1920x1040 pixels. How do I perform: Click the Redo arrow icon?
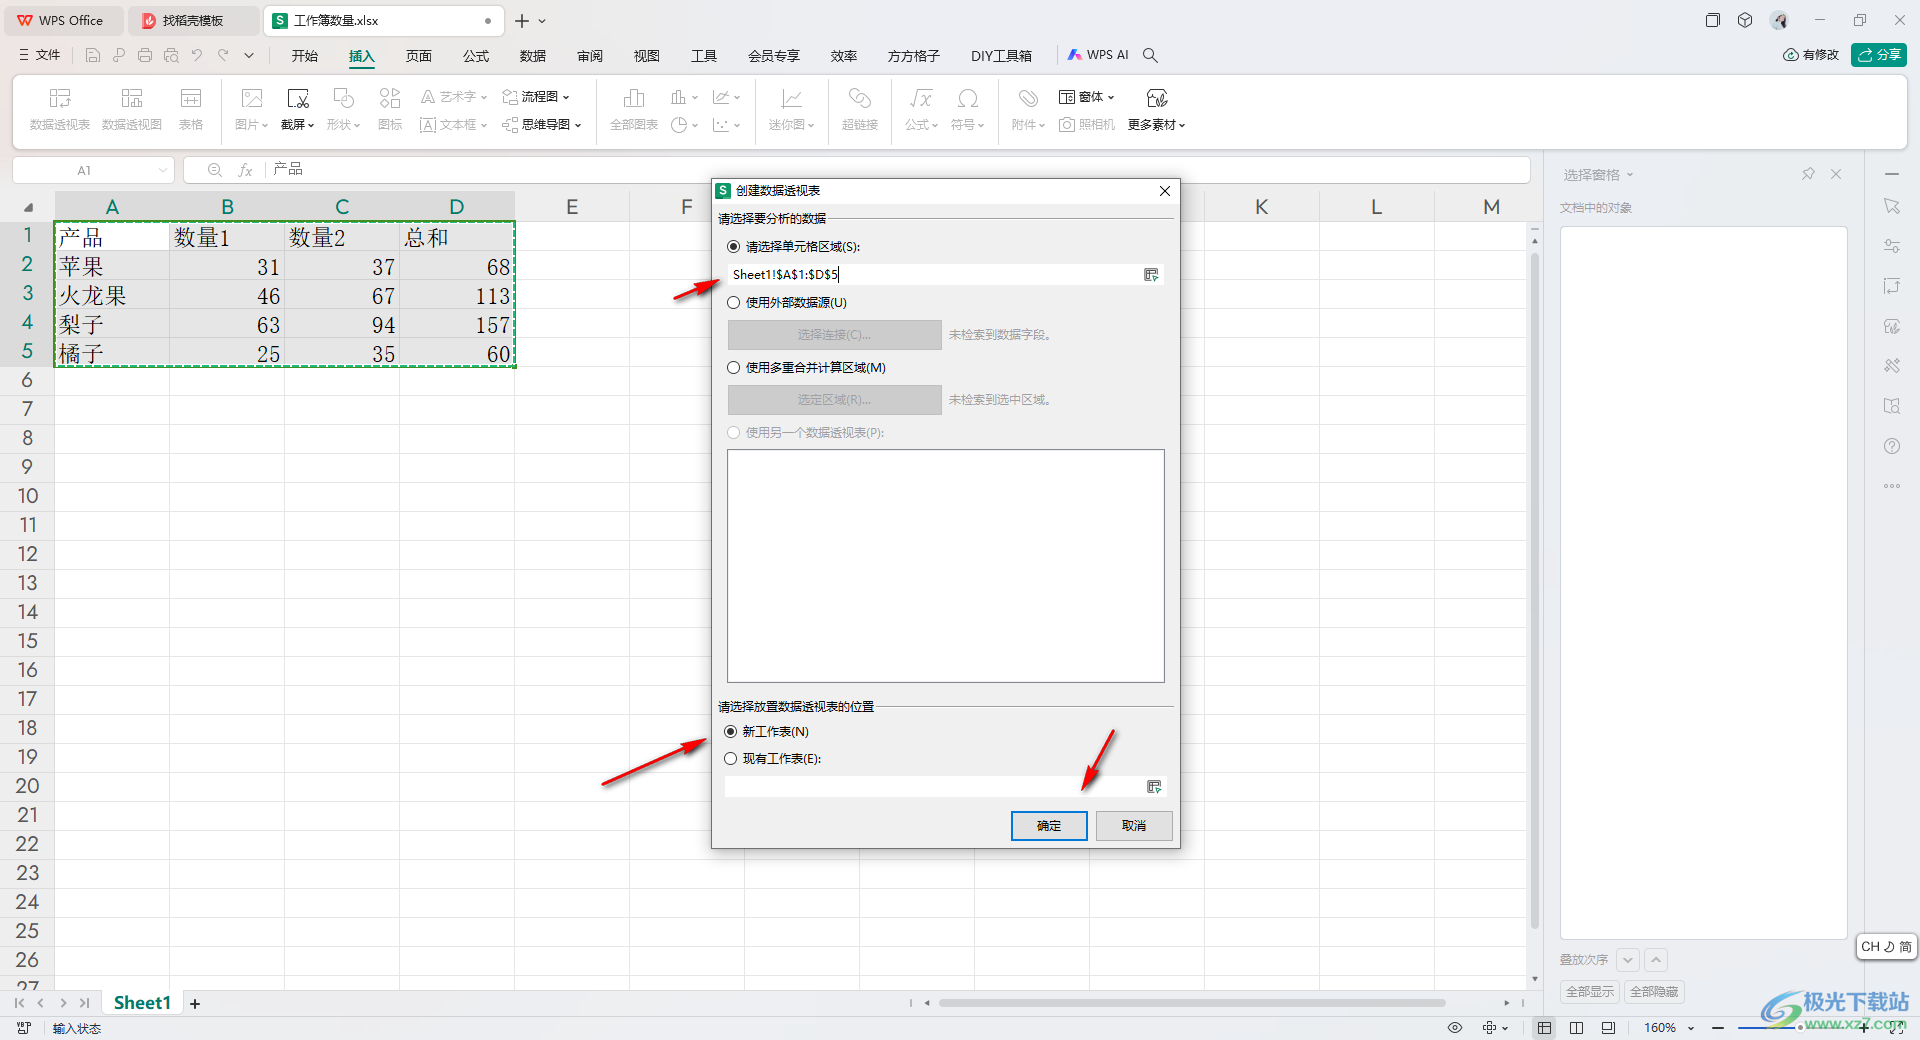pyautogui.click(x=223, y=55)
